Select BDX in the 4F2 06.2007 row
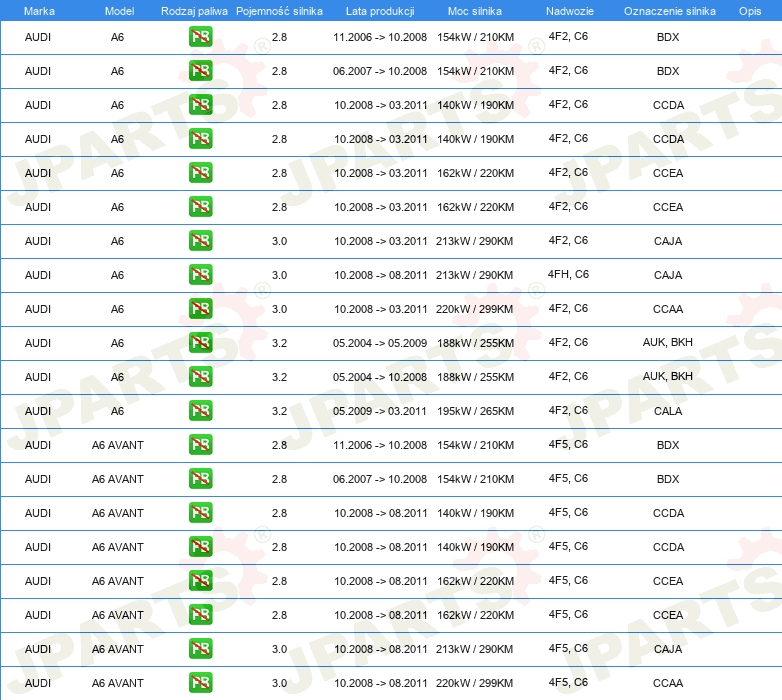The height and width of the screenshot is (700, 782). [x=668, y=71]
